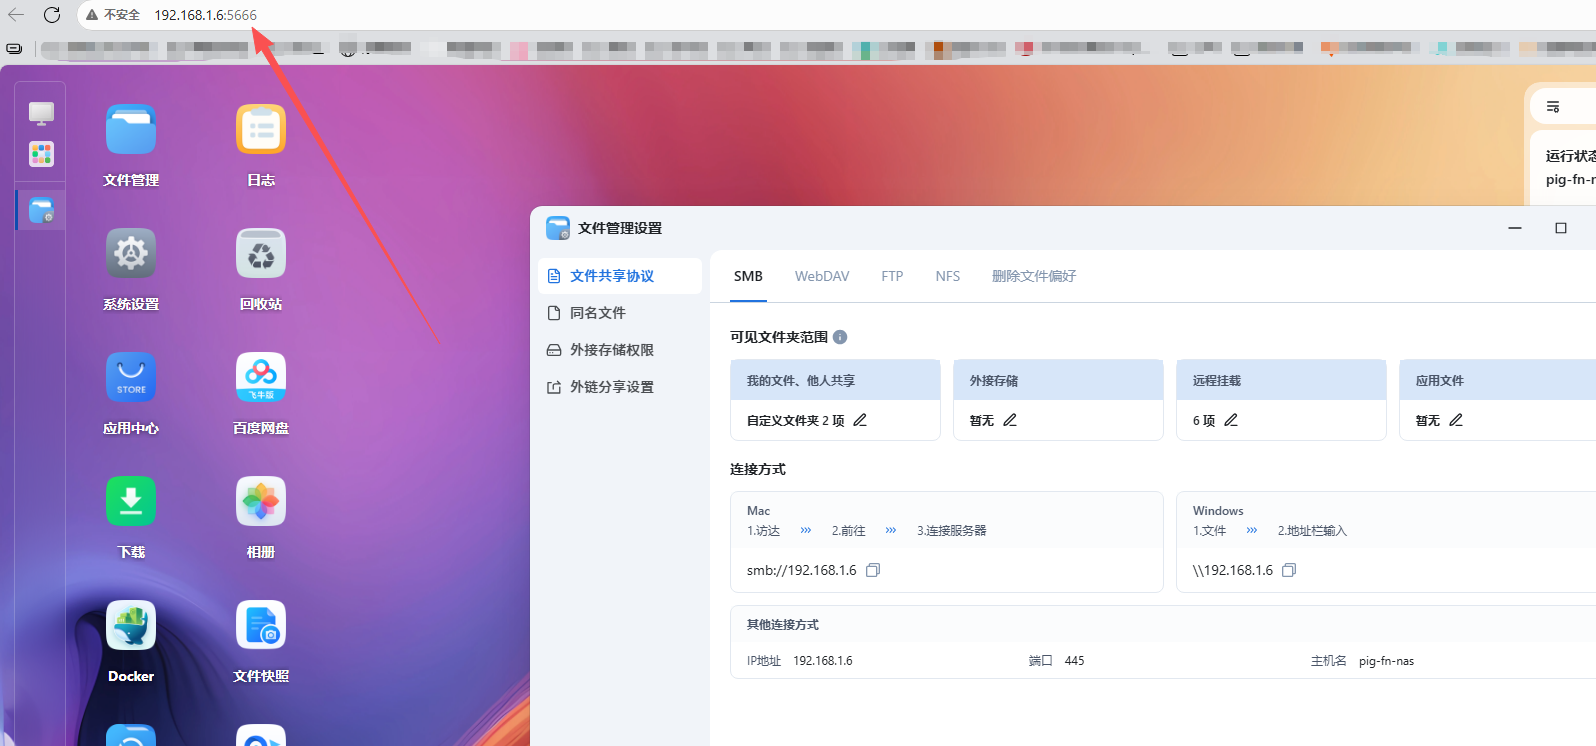Launch the Docker app icon
Viewport: 1596px width, 746px height.
click(131, 626)
